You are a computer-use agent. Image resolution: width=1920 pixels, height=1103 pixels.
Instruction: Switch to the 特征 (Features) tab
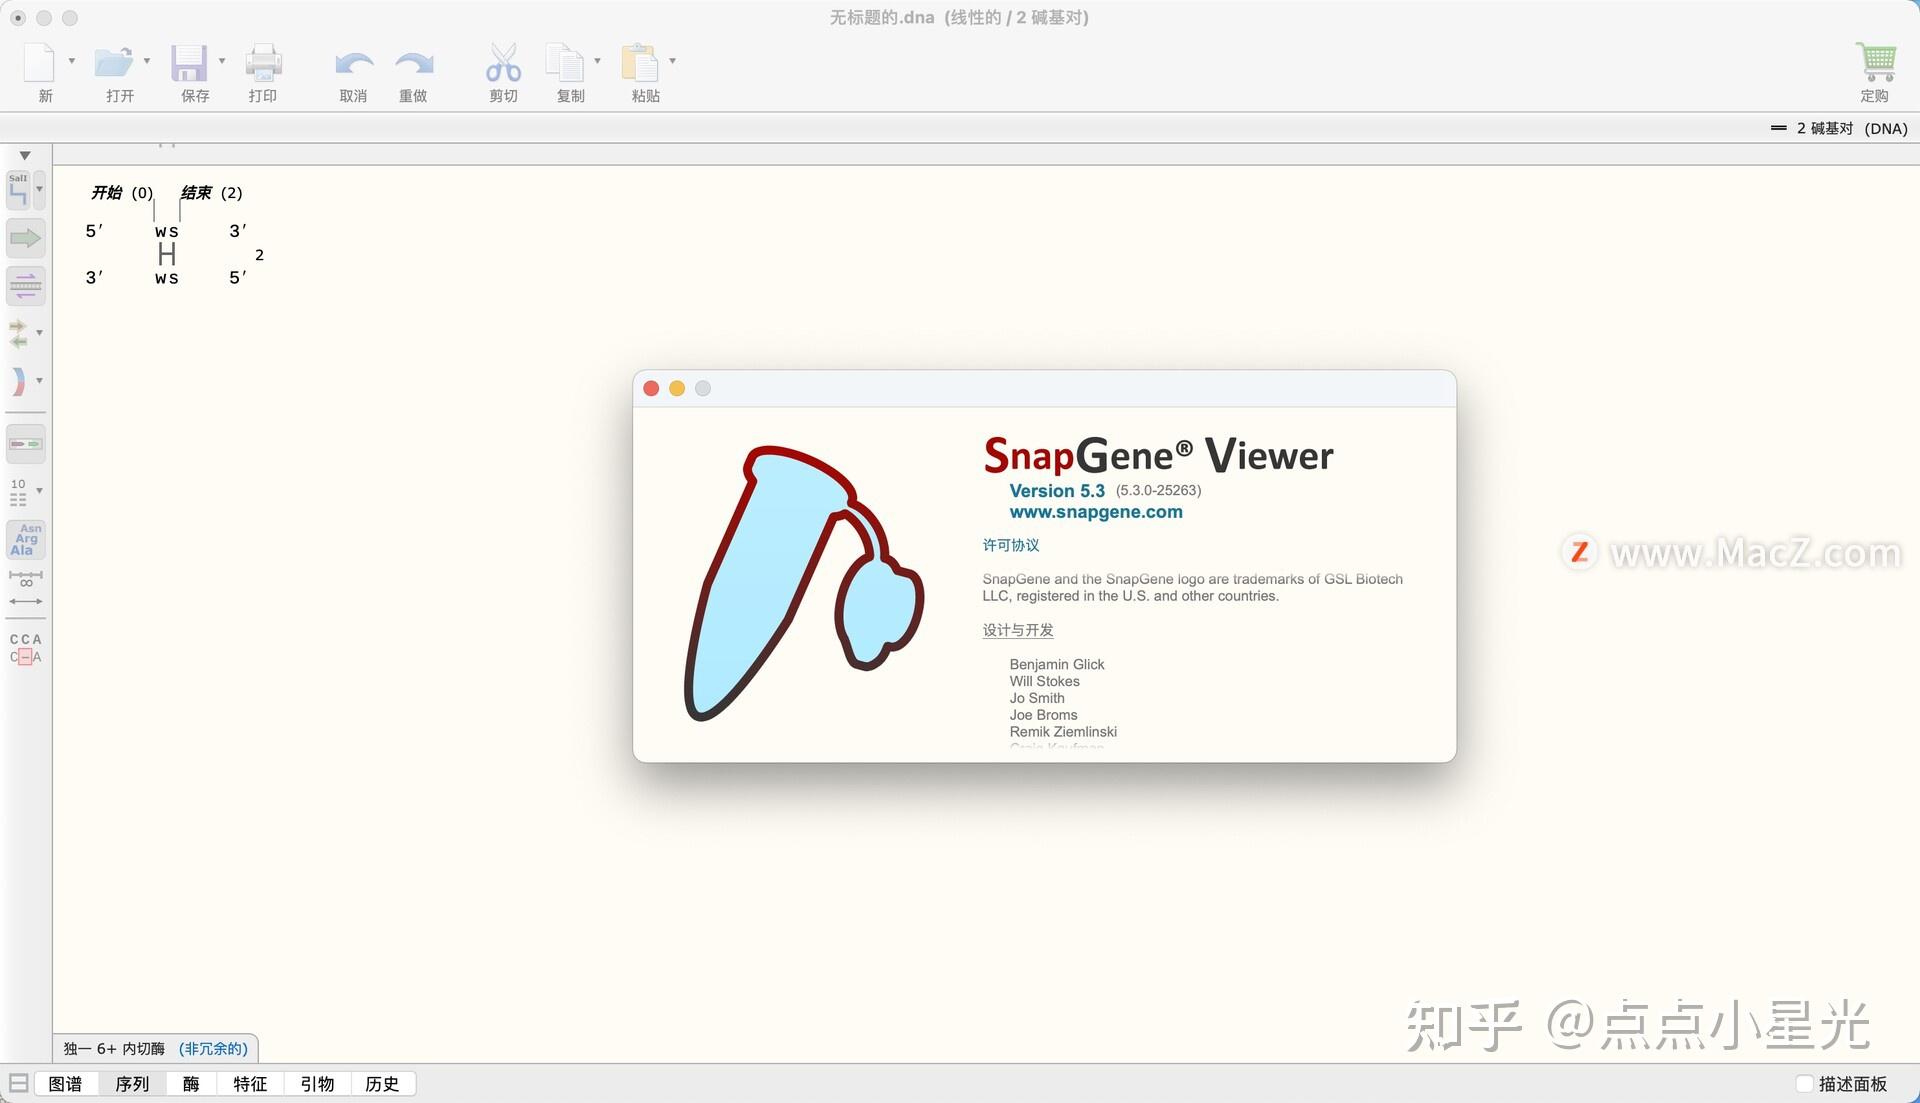(250, 1083)
